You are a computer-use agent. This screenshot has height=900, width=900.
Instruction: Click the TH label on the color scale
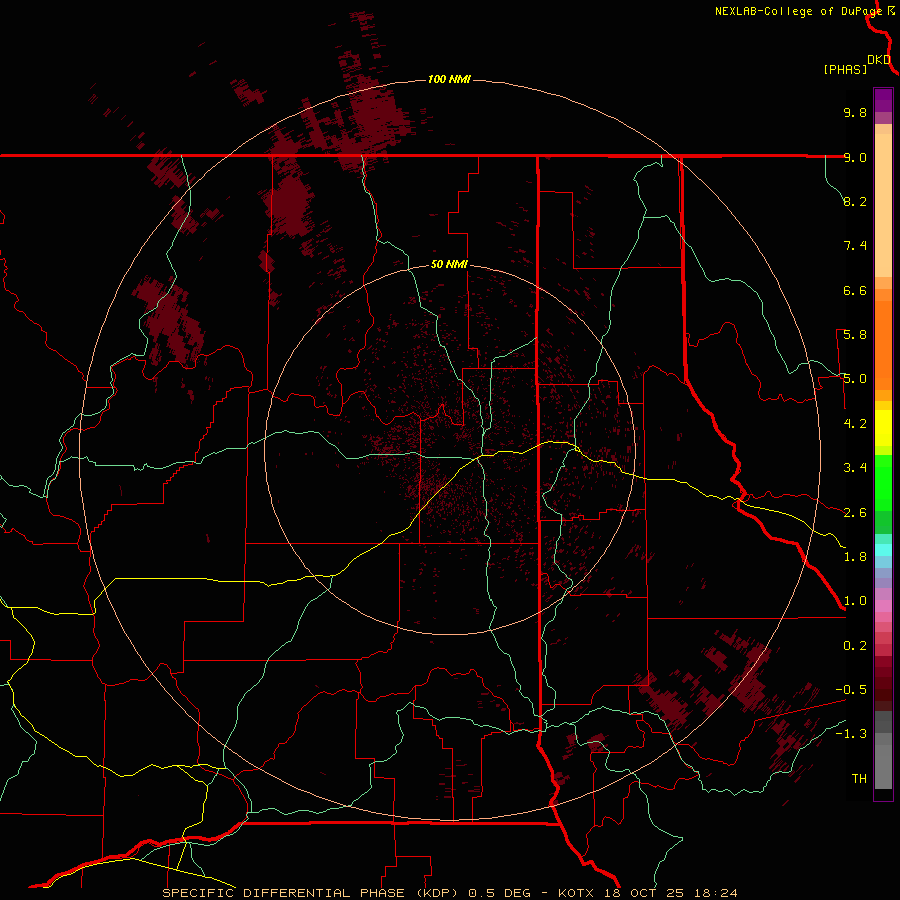[859, 779]
